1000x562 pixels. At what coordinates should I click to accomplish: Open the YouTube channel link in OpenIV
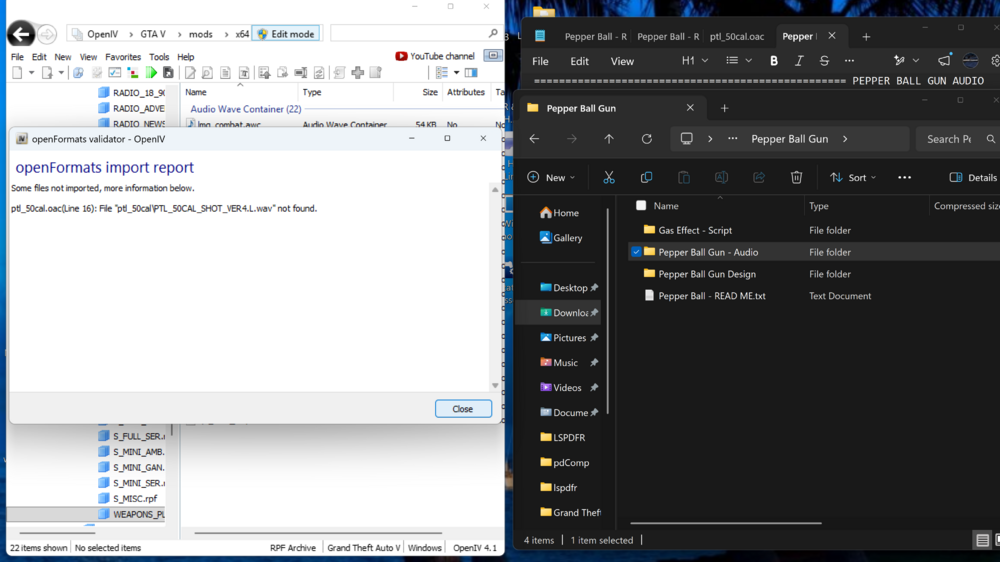pyautogui.click(x=435, y=56)
